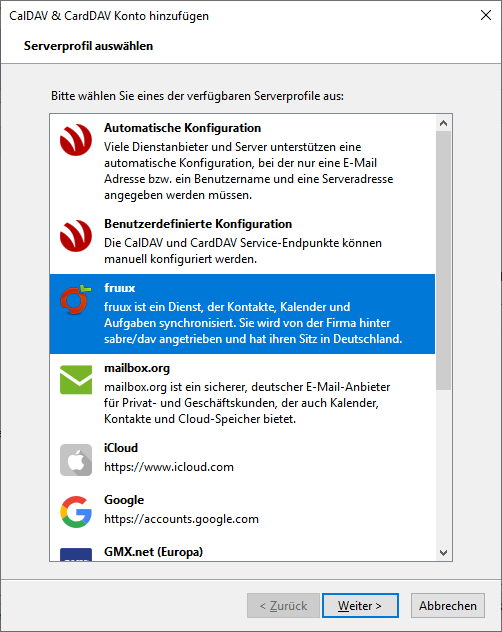Select the mailbox.org server profile title
This screenshot has width=502, height=632.
[x=137, y=368]
